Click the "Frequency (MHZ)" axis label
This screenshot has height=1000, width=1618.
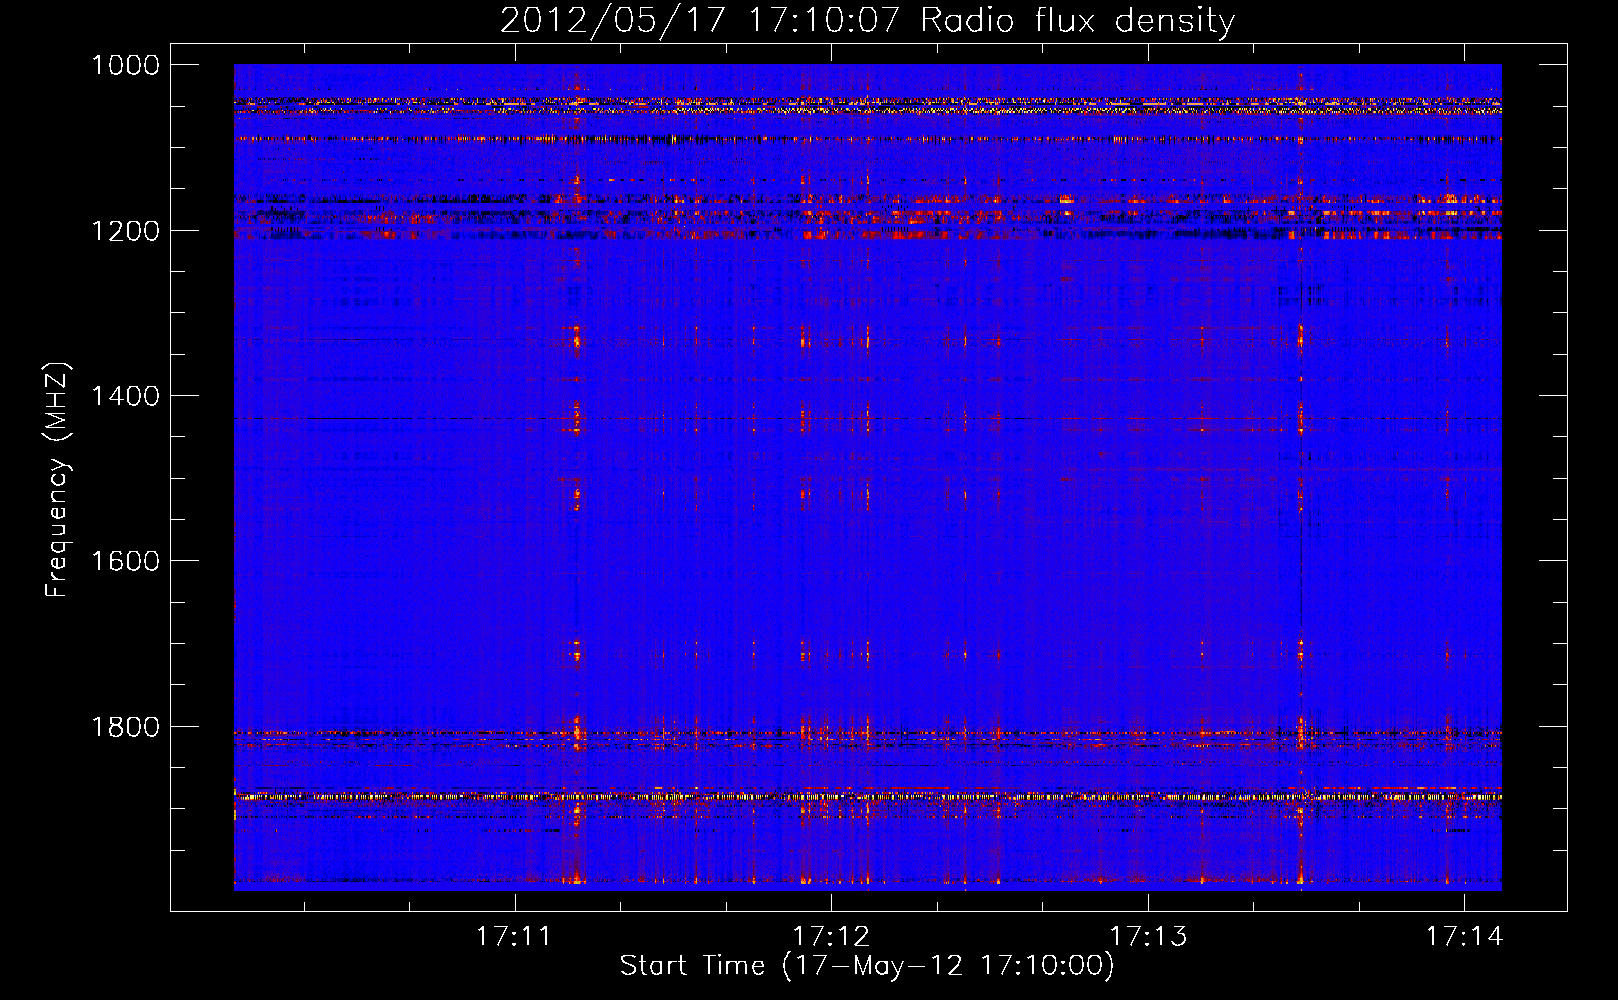pyautogui.click(x=57, y=480)
